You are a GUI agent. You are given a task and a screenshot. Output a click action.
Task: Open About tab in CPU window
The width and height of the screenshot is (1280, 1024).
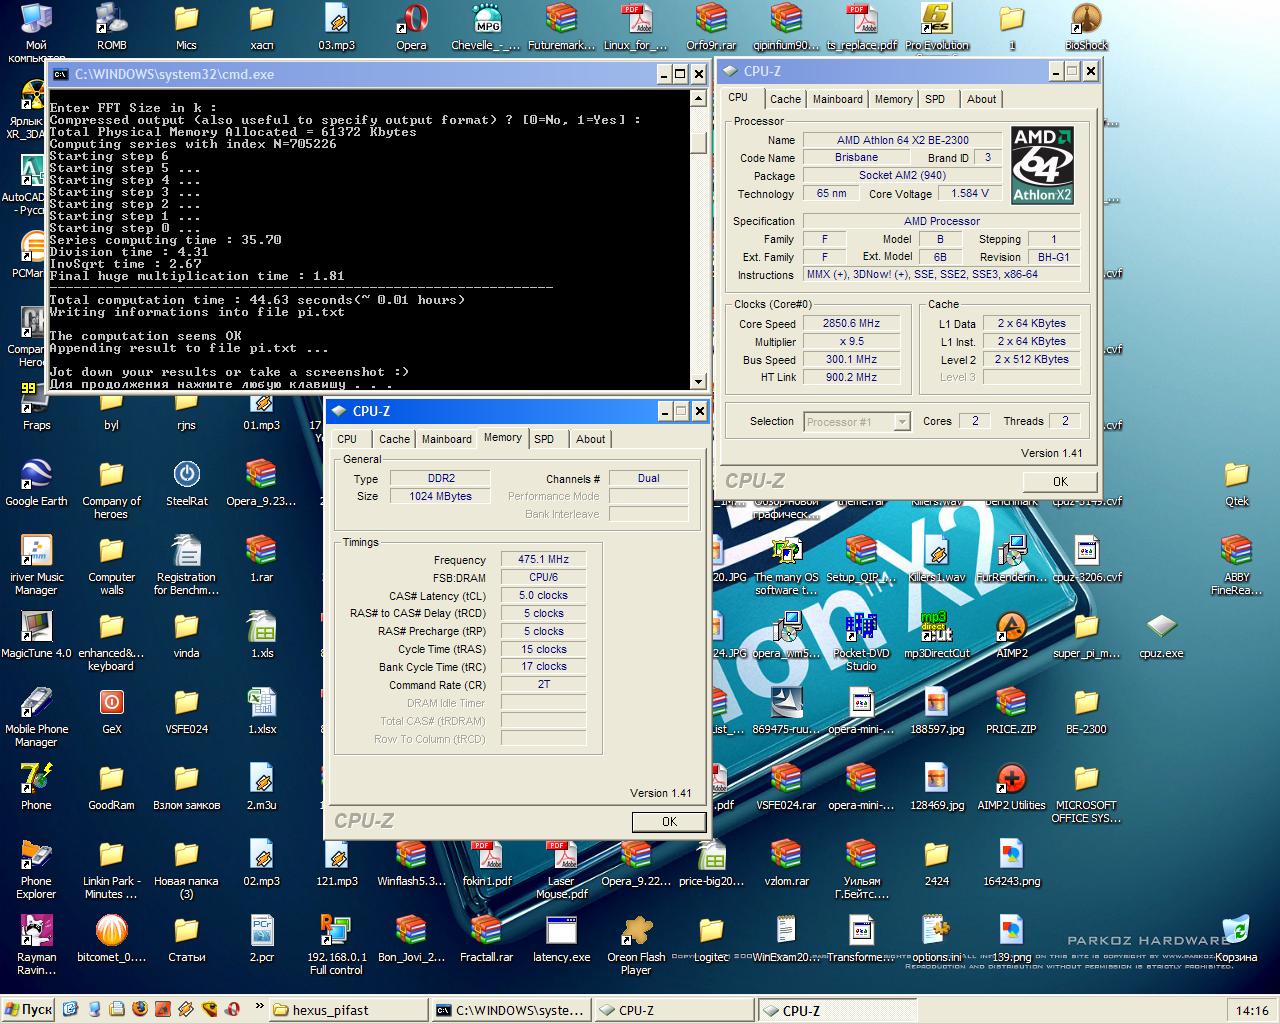[x=981, y=99]
